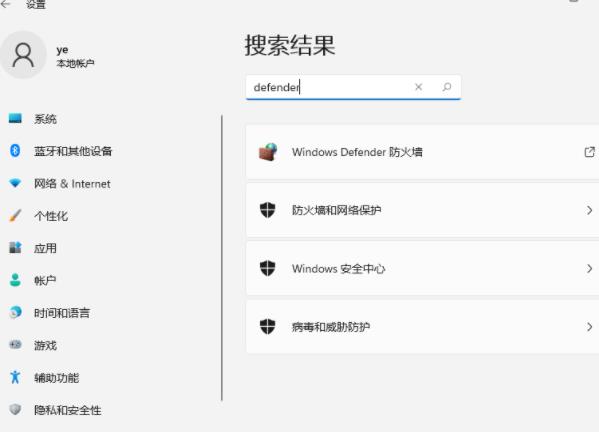Click the 个性化 paintbrush icon
The image size is (599, 432).
[15, 216]
